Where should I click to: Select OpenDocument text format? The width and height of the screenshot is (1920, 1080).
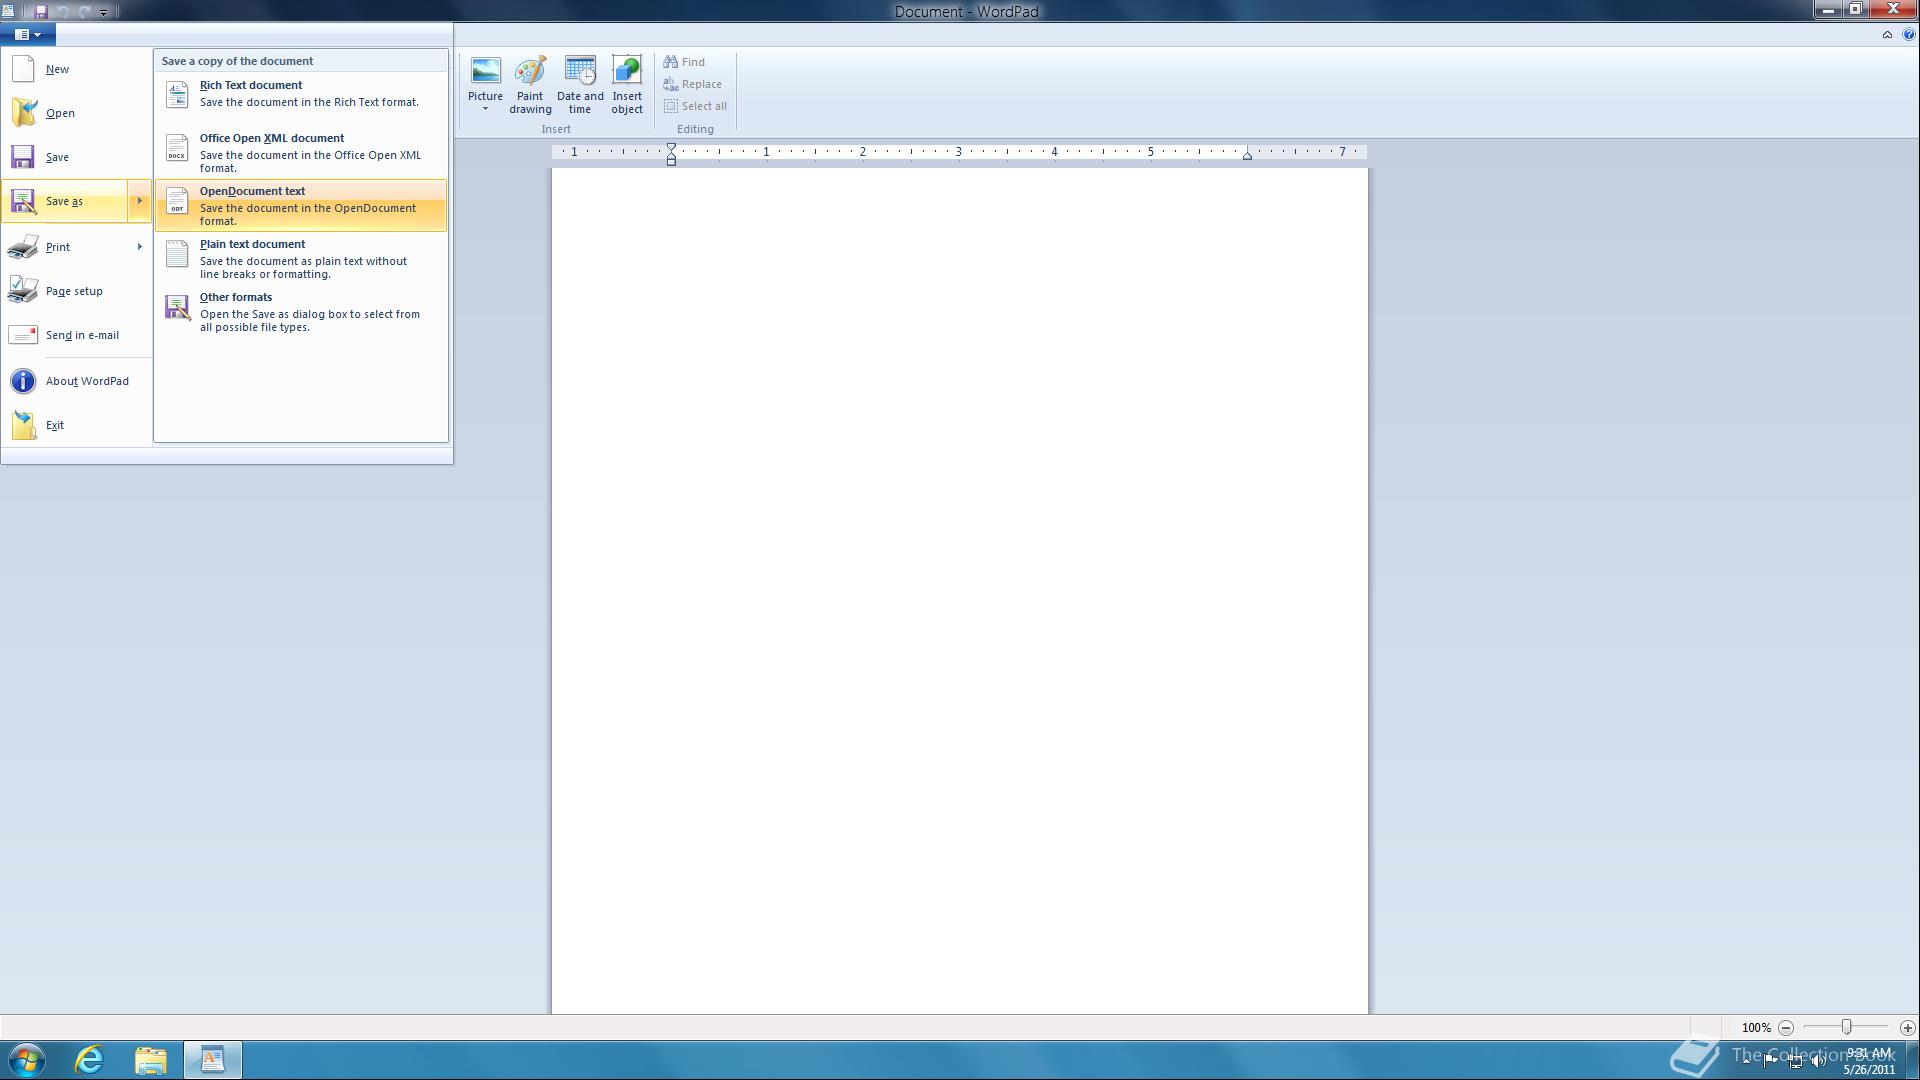point(301,205)
